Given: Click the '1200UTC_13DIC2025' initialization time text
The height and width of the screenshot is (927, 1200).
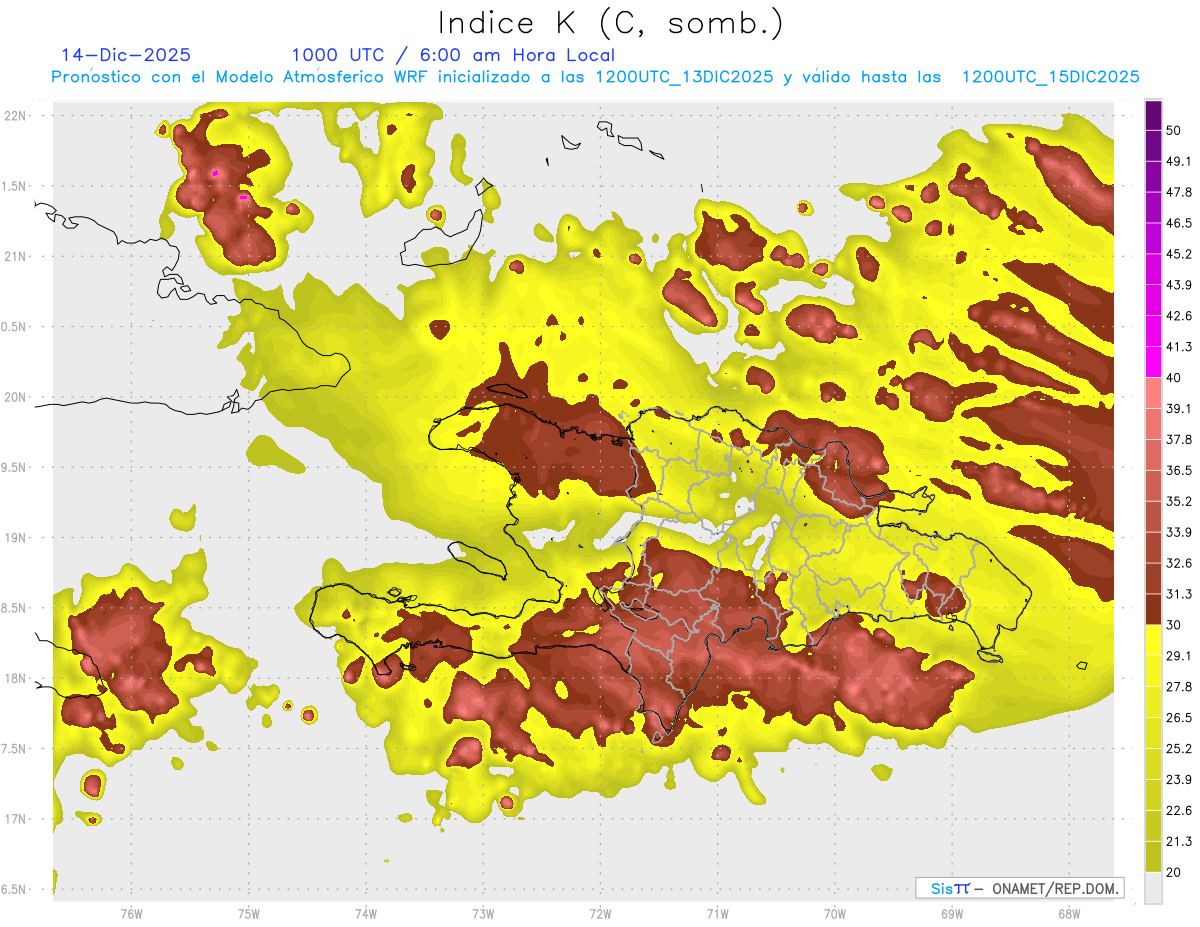Looking at the screenshot, I should coord(684,77).
